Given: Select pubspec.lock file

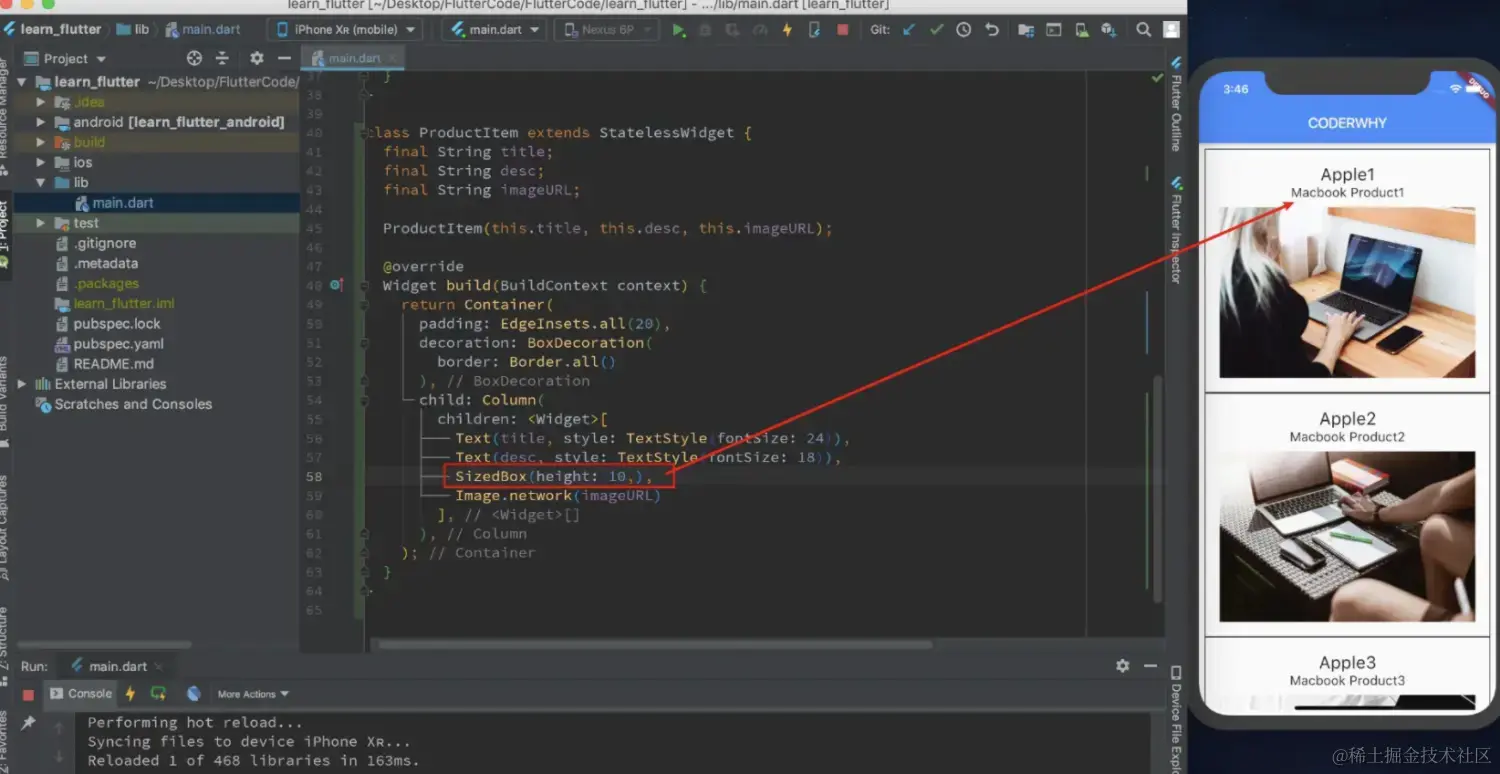Looking at the screenshot, I should 116,324.
